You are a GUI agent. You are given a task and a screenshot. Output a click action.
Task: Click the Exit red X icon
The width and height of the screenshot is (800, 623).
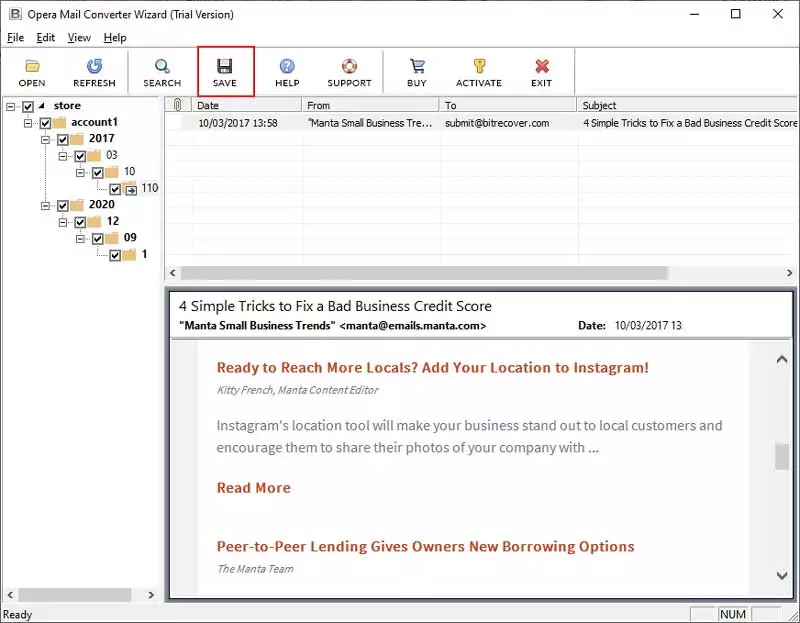pos(541,72)
